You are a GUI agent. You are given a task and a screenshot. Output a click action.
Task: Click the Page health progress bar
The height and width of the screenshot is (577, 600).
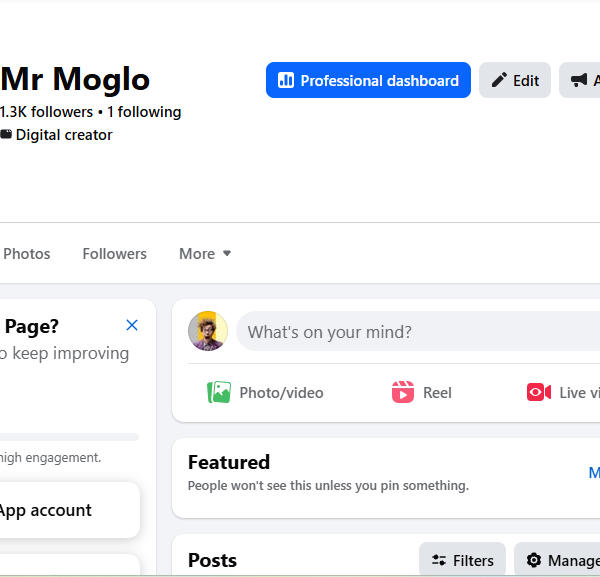point(69,437)
